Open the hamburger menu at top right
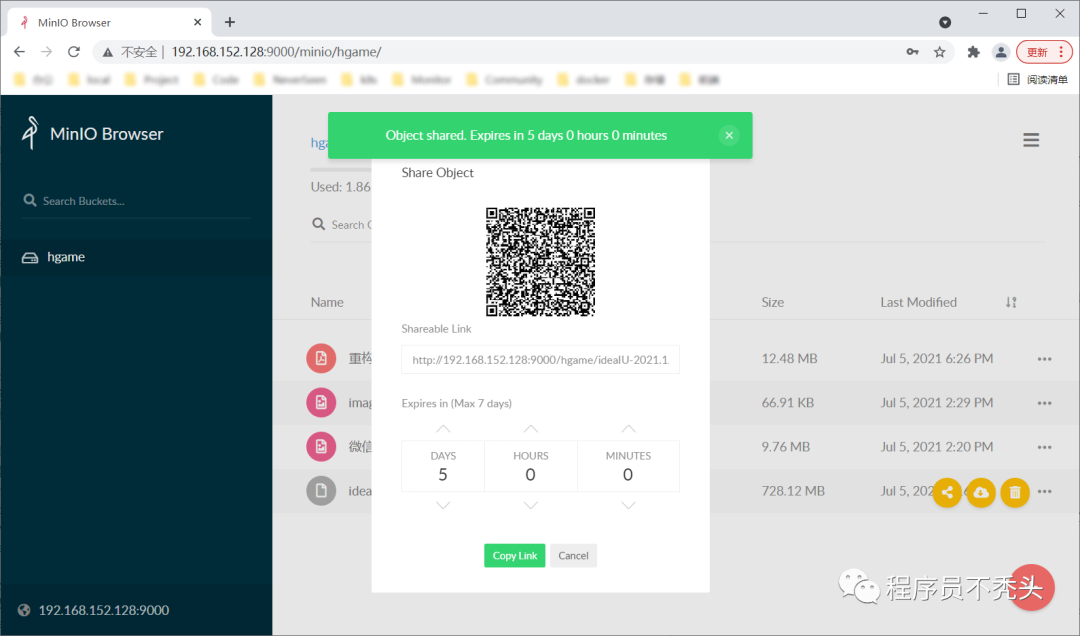 pos(1030,141)
